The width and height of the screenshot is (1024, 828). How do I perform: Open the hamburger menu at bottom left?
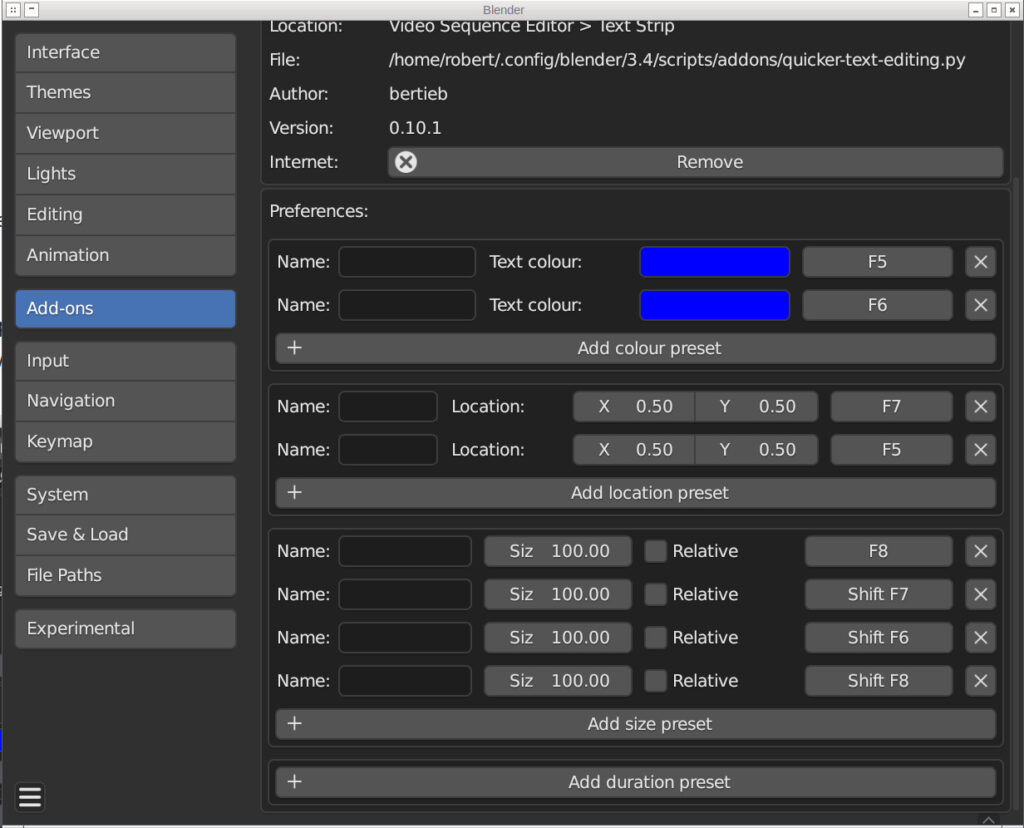pyautogui.click(x=30, y=797)
